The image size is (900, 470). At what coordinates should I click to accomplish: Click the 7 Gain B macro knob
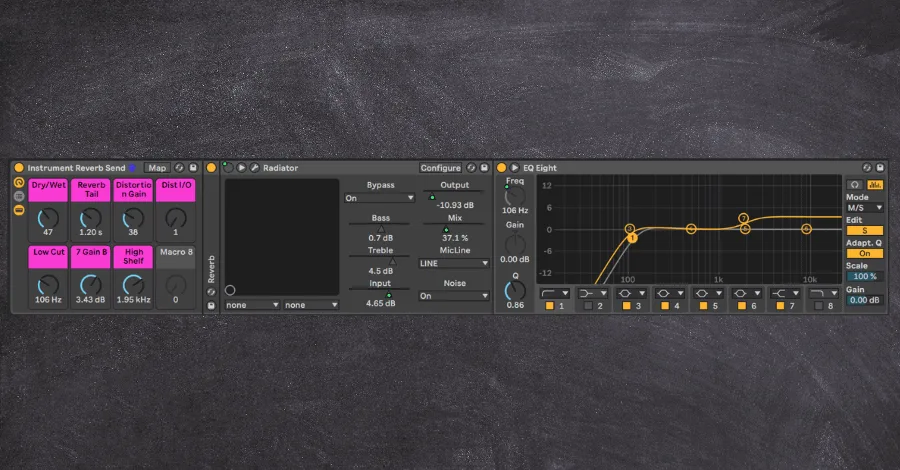[91, 285]
